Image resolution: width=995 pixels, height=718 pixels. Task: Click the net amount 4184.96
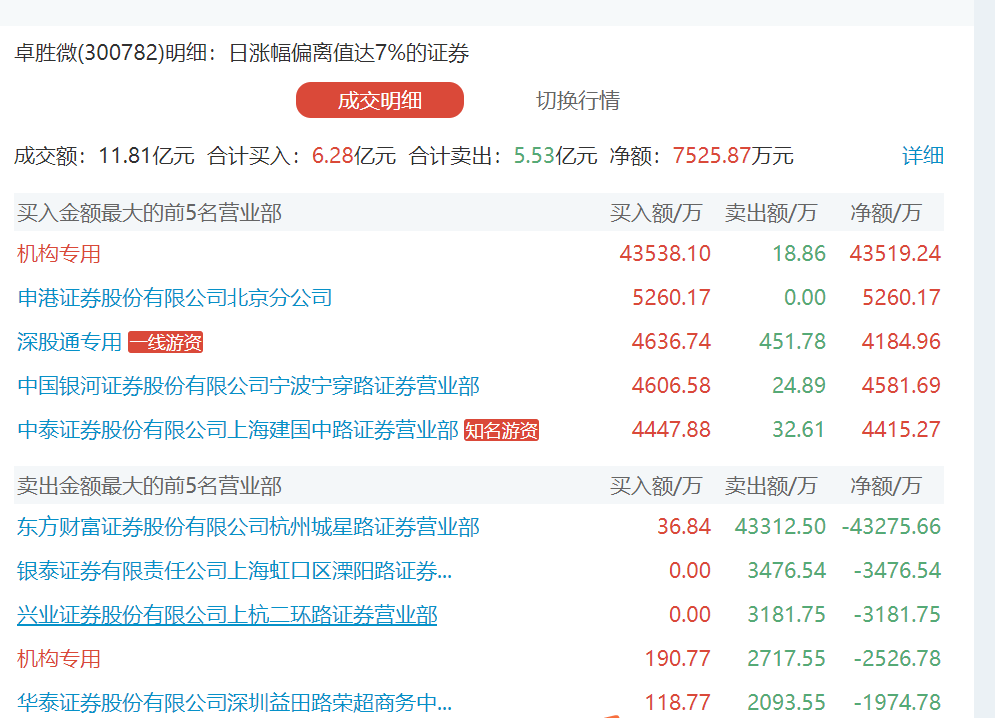(901, 342)
